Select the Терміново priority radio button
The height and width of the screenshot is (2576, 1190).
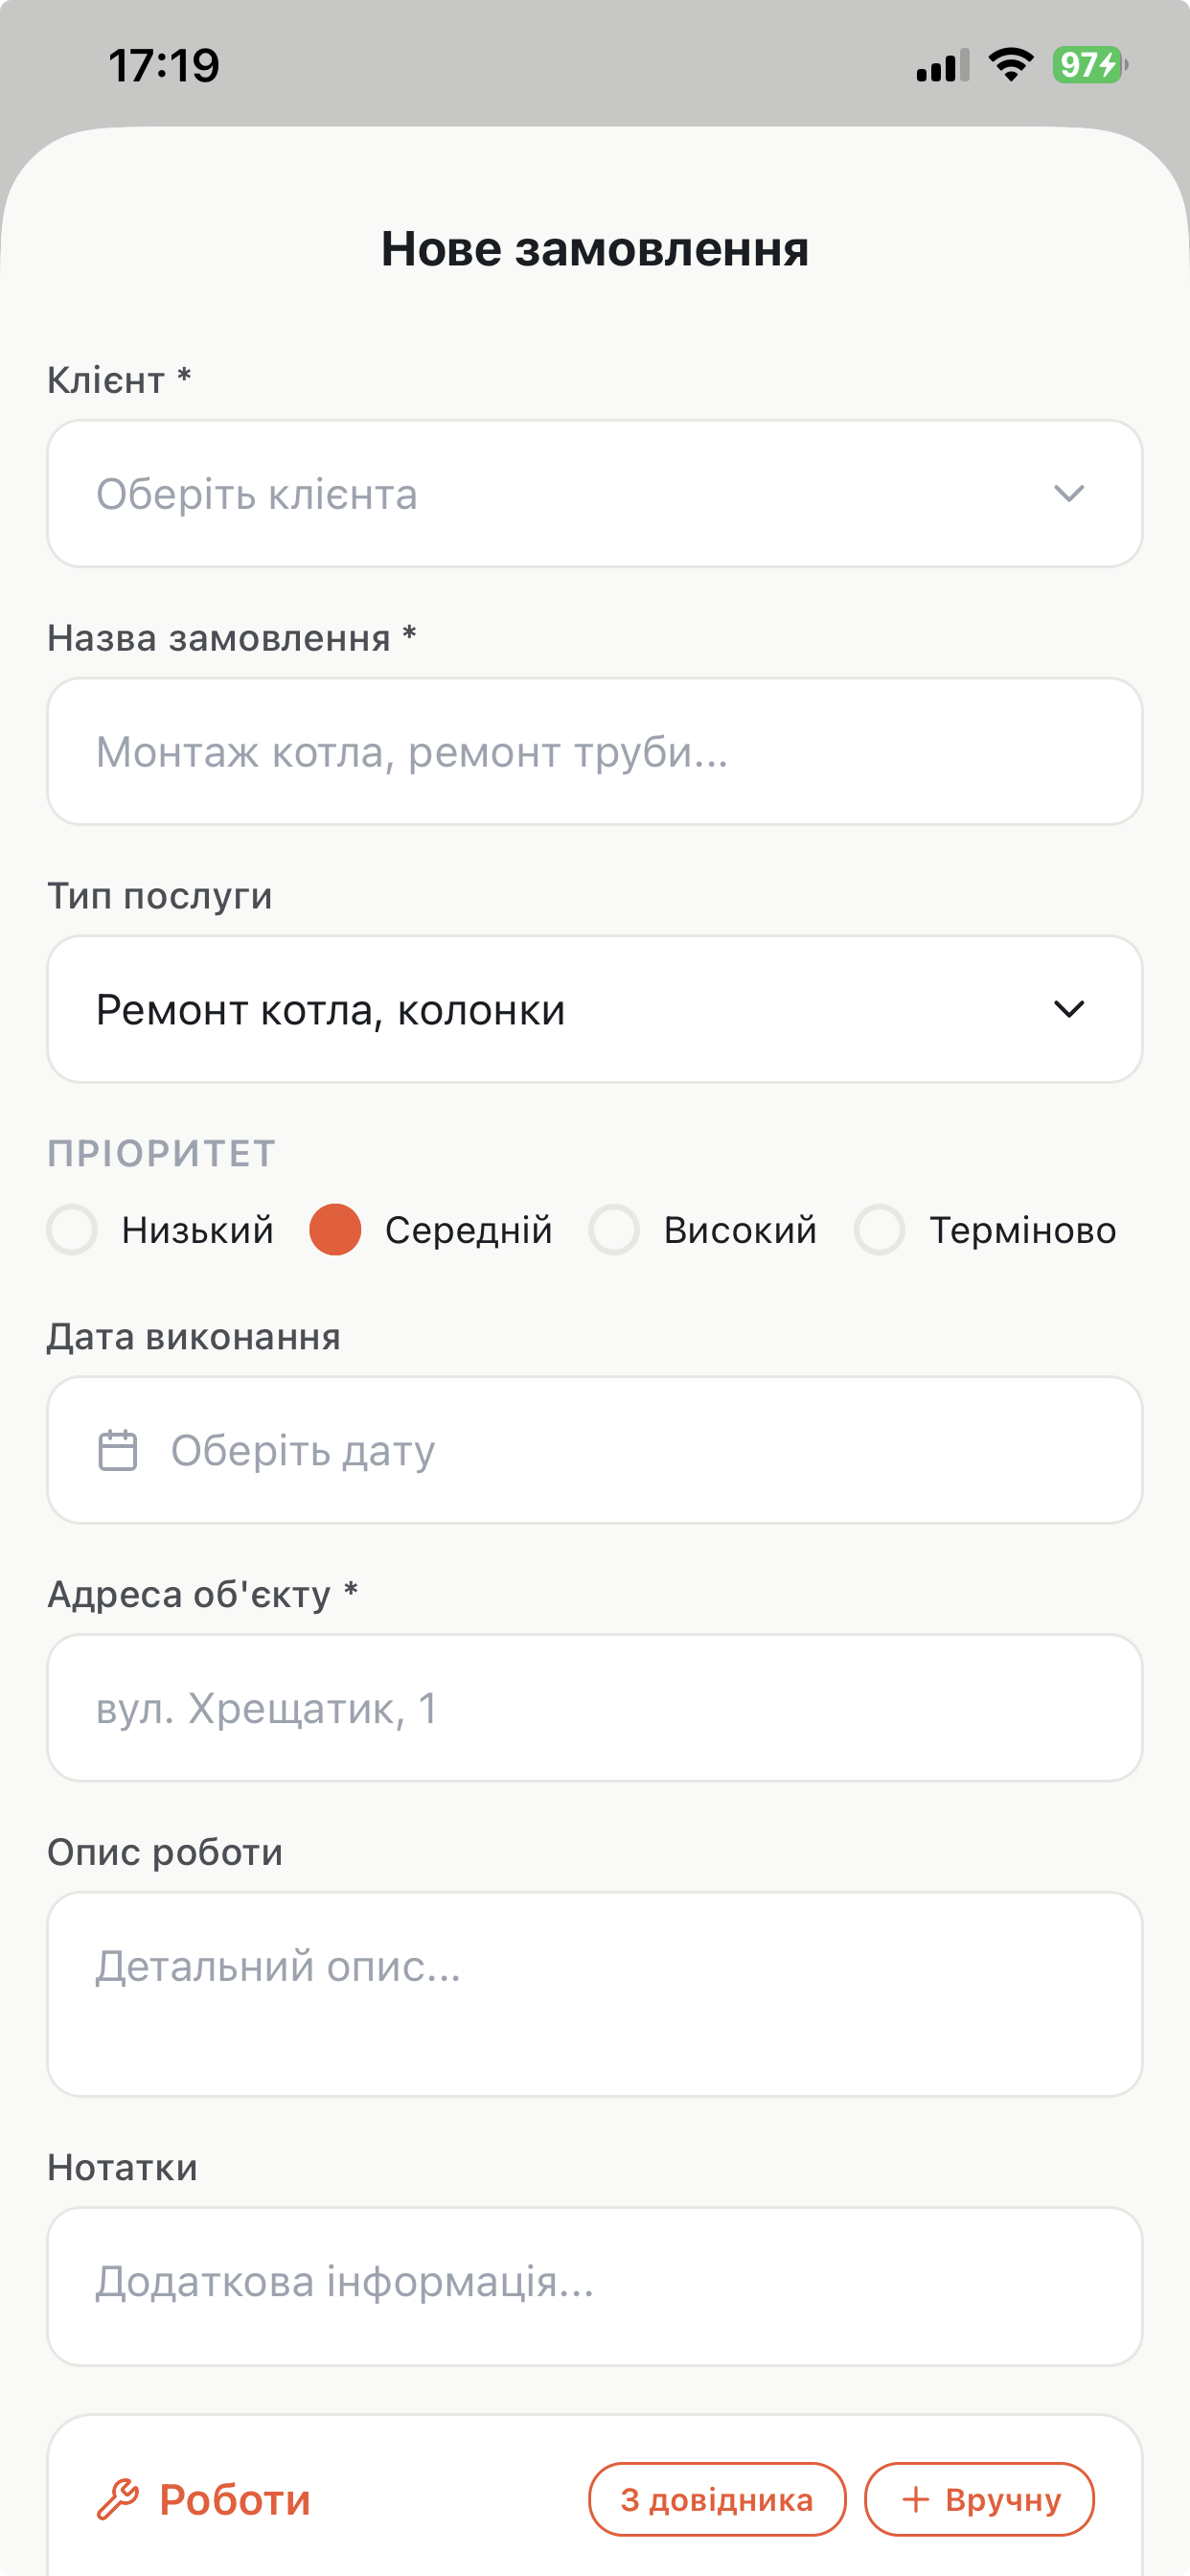(x=879, y=1229)
